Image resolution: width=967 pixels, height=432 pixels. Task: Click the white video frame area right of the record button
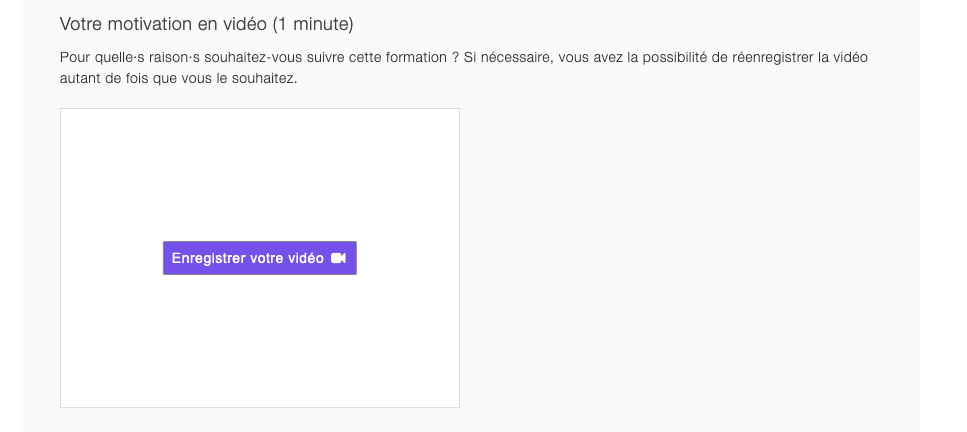coord(408,258)
